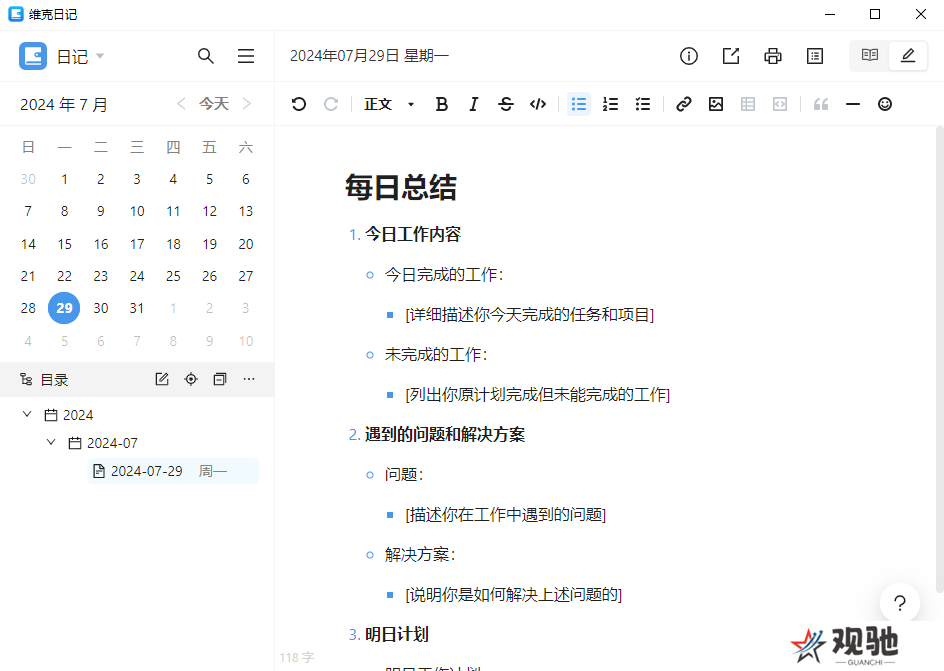Select July 31 in the calendar
This screenshot has height=671, width=944.
point(137,308)
